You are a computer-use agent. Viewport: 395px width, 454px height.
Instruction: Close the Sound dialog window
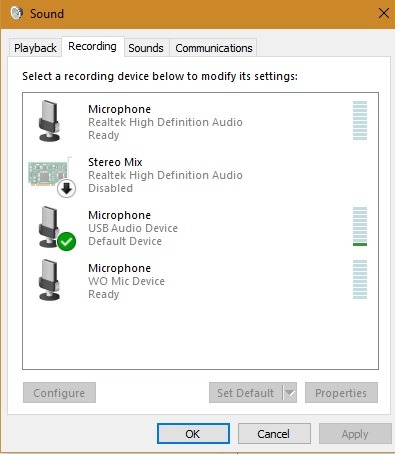(x=384, y=14)
